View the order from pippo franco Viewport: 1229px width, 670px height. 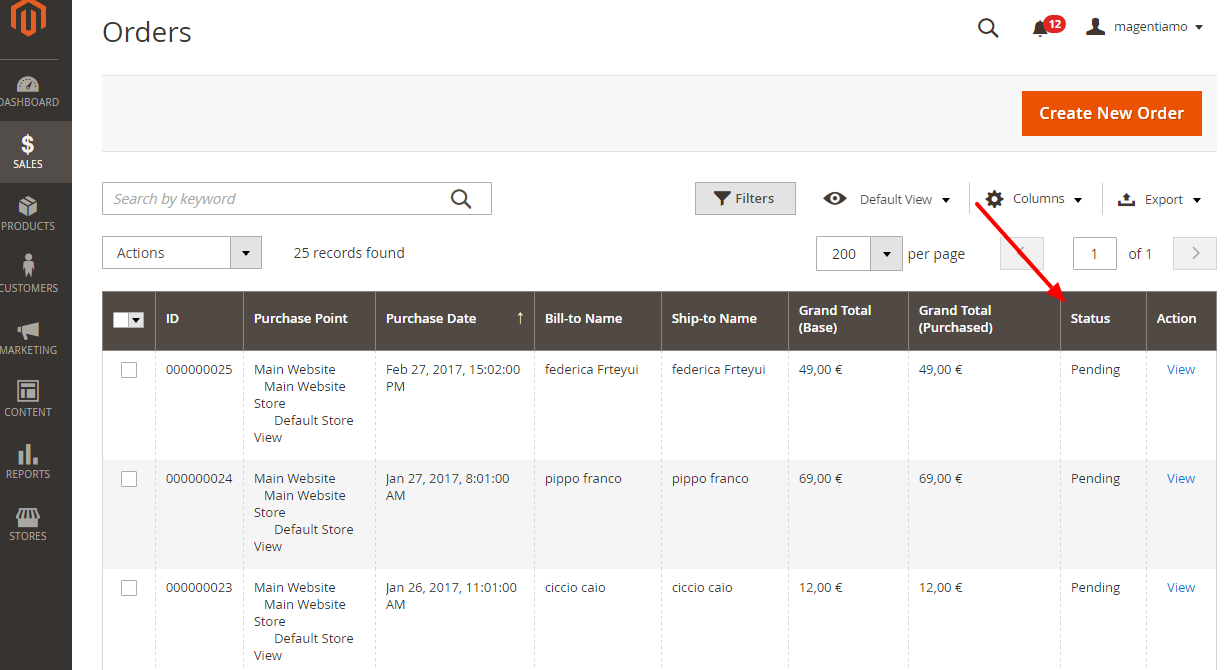1181,478
